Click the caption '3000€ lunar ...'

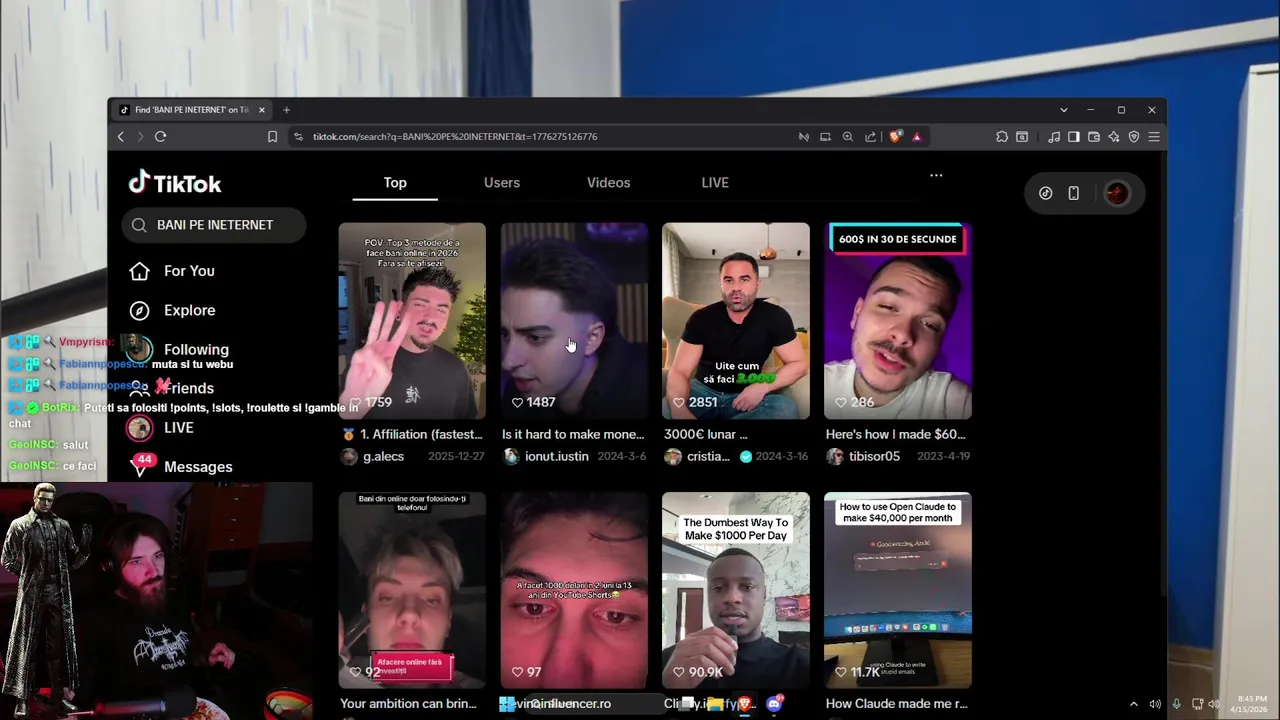706,434
